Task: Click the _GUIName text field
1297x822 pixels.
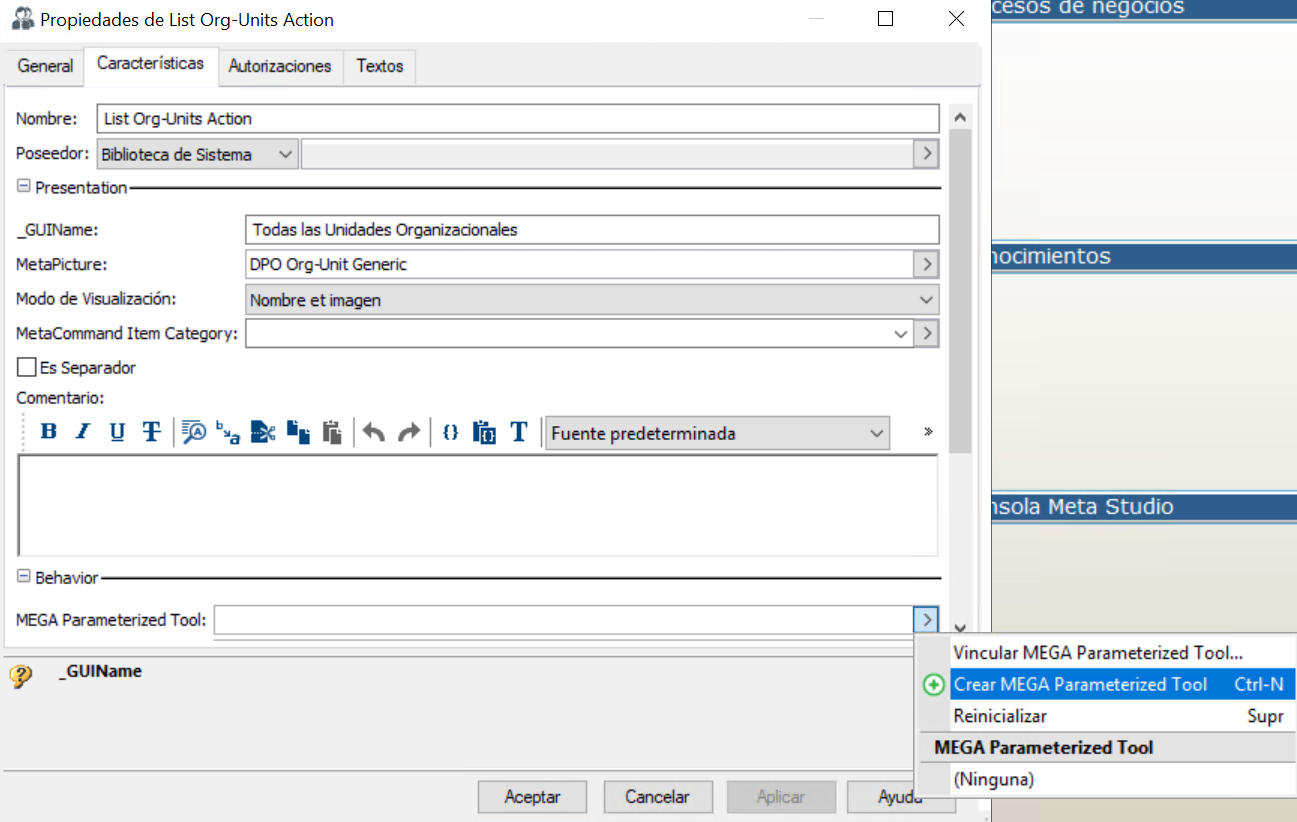Action: 592,229
